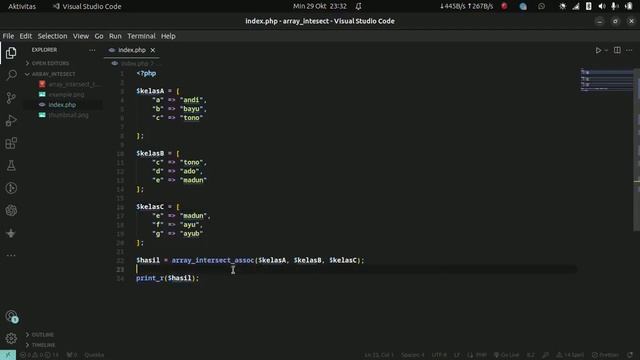Click the code minimap preview

[x=606, y=80]
